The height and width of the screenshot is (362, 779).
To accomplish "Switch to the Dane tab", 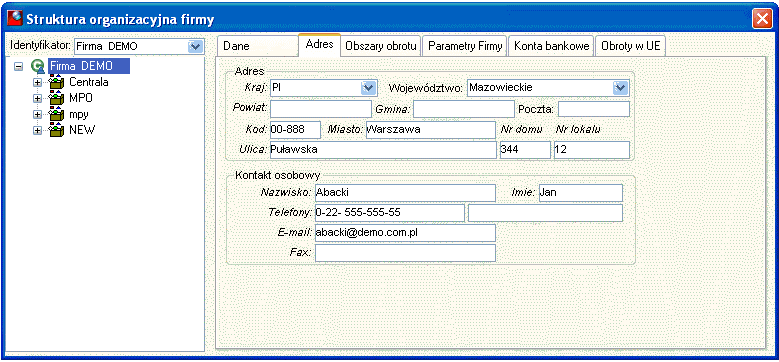I will click(257, 46).
